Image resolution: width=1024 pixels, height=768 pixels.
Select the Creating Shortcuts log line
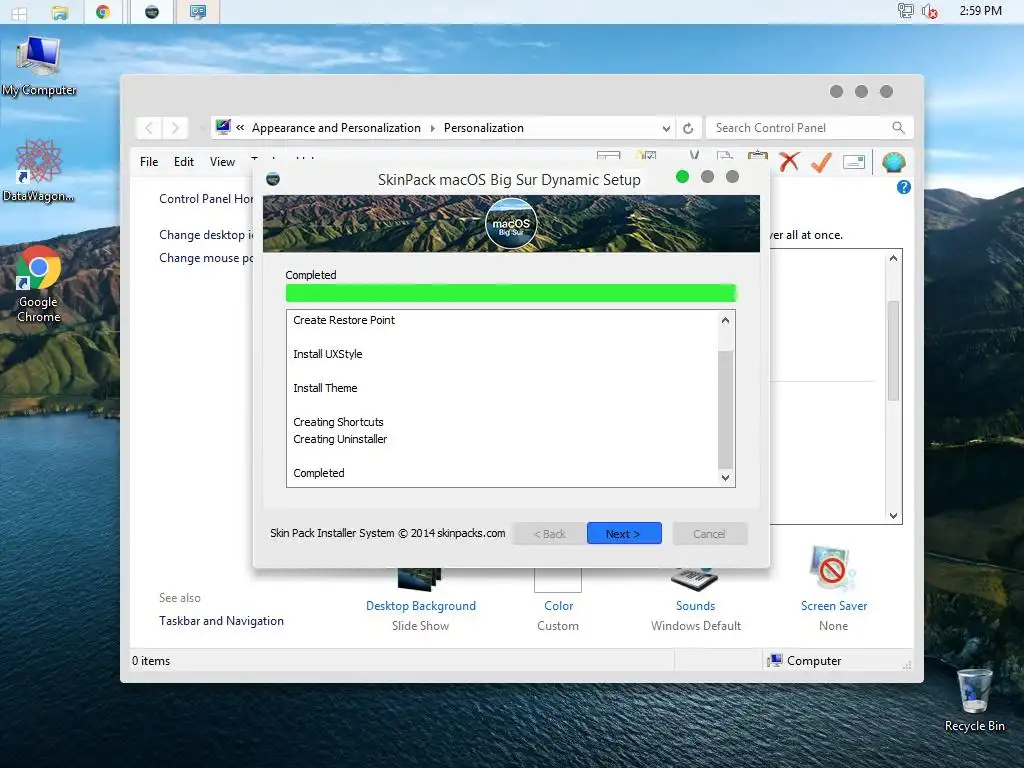[x=338, y=422]
